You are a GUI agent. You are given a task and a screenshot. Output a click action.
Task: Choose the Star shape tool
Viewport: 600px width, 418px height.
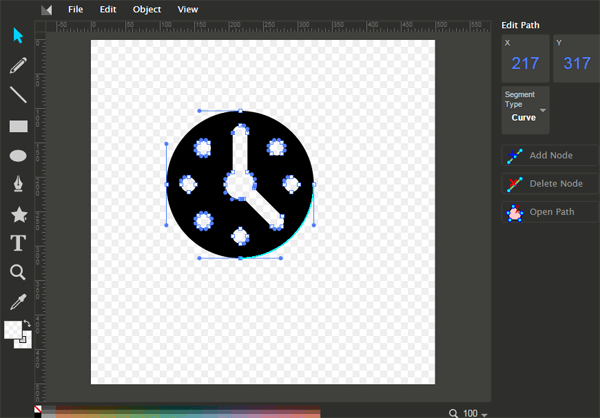click(x=18, y=214)
